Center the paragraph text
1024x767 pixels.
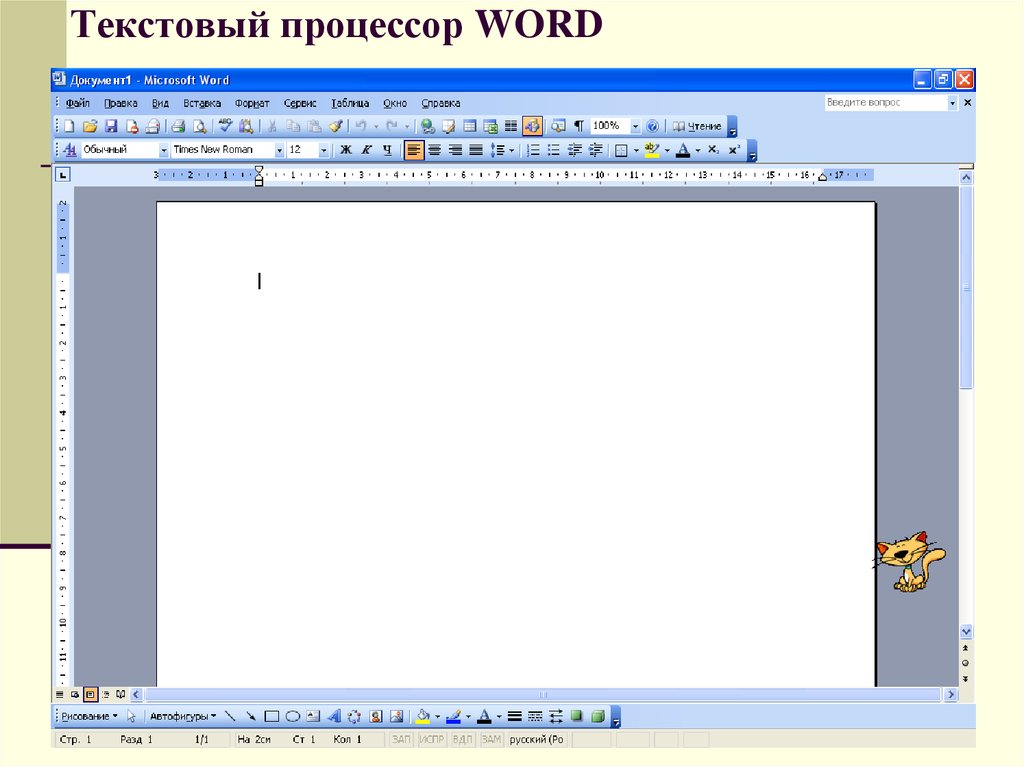(x=434, y=150)
